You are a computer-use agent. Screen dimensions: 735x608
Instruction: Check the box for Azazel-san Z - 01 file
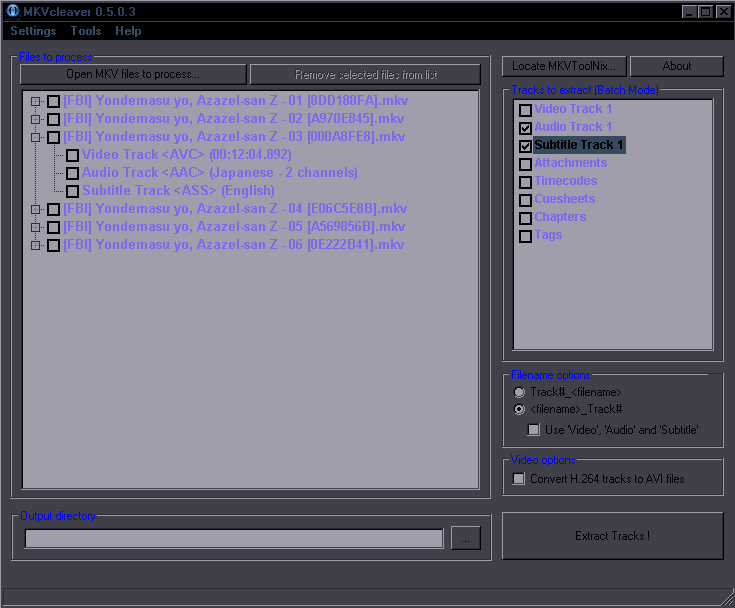tap(53, 101)
